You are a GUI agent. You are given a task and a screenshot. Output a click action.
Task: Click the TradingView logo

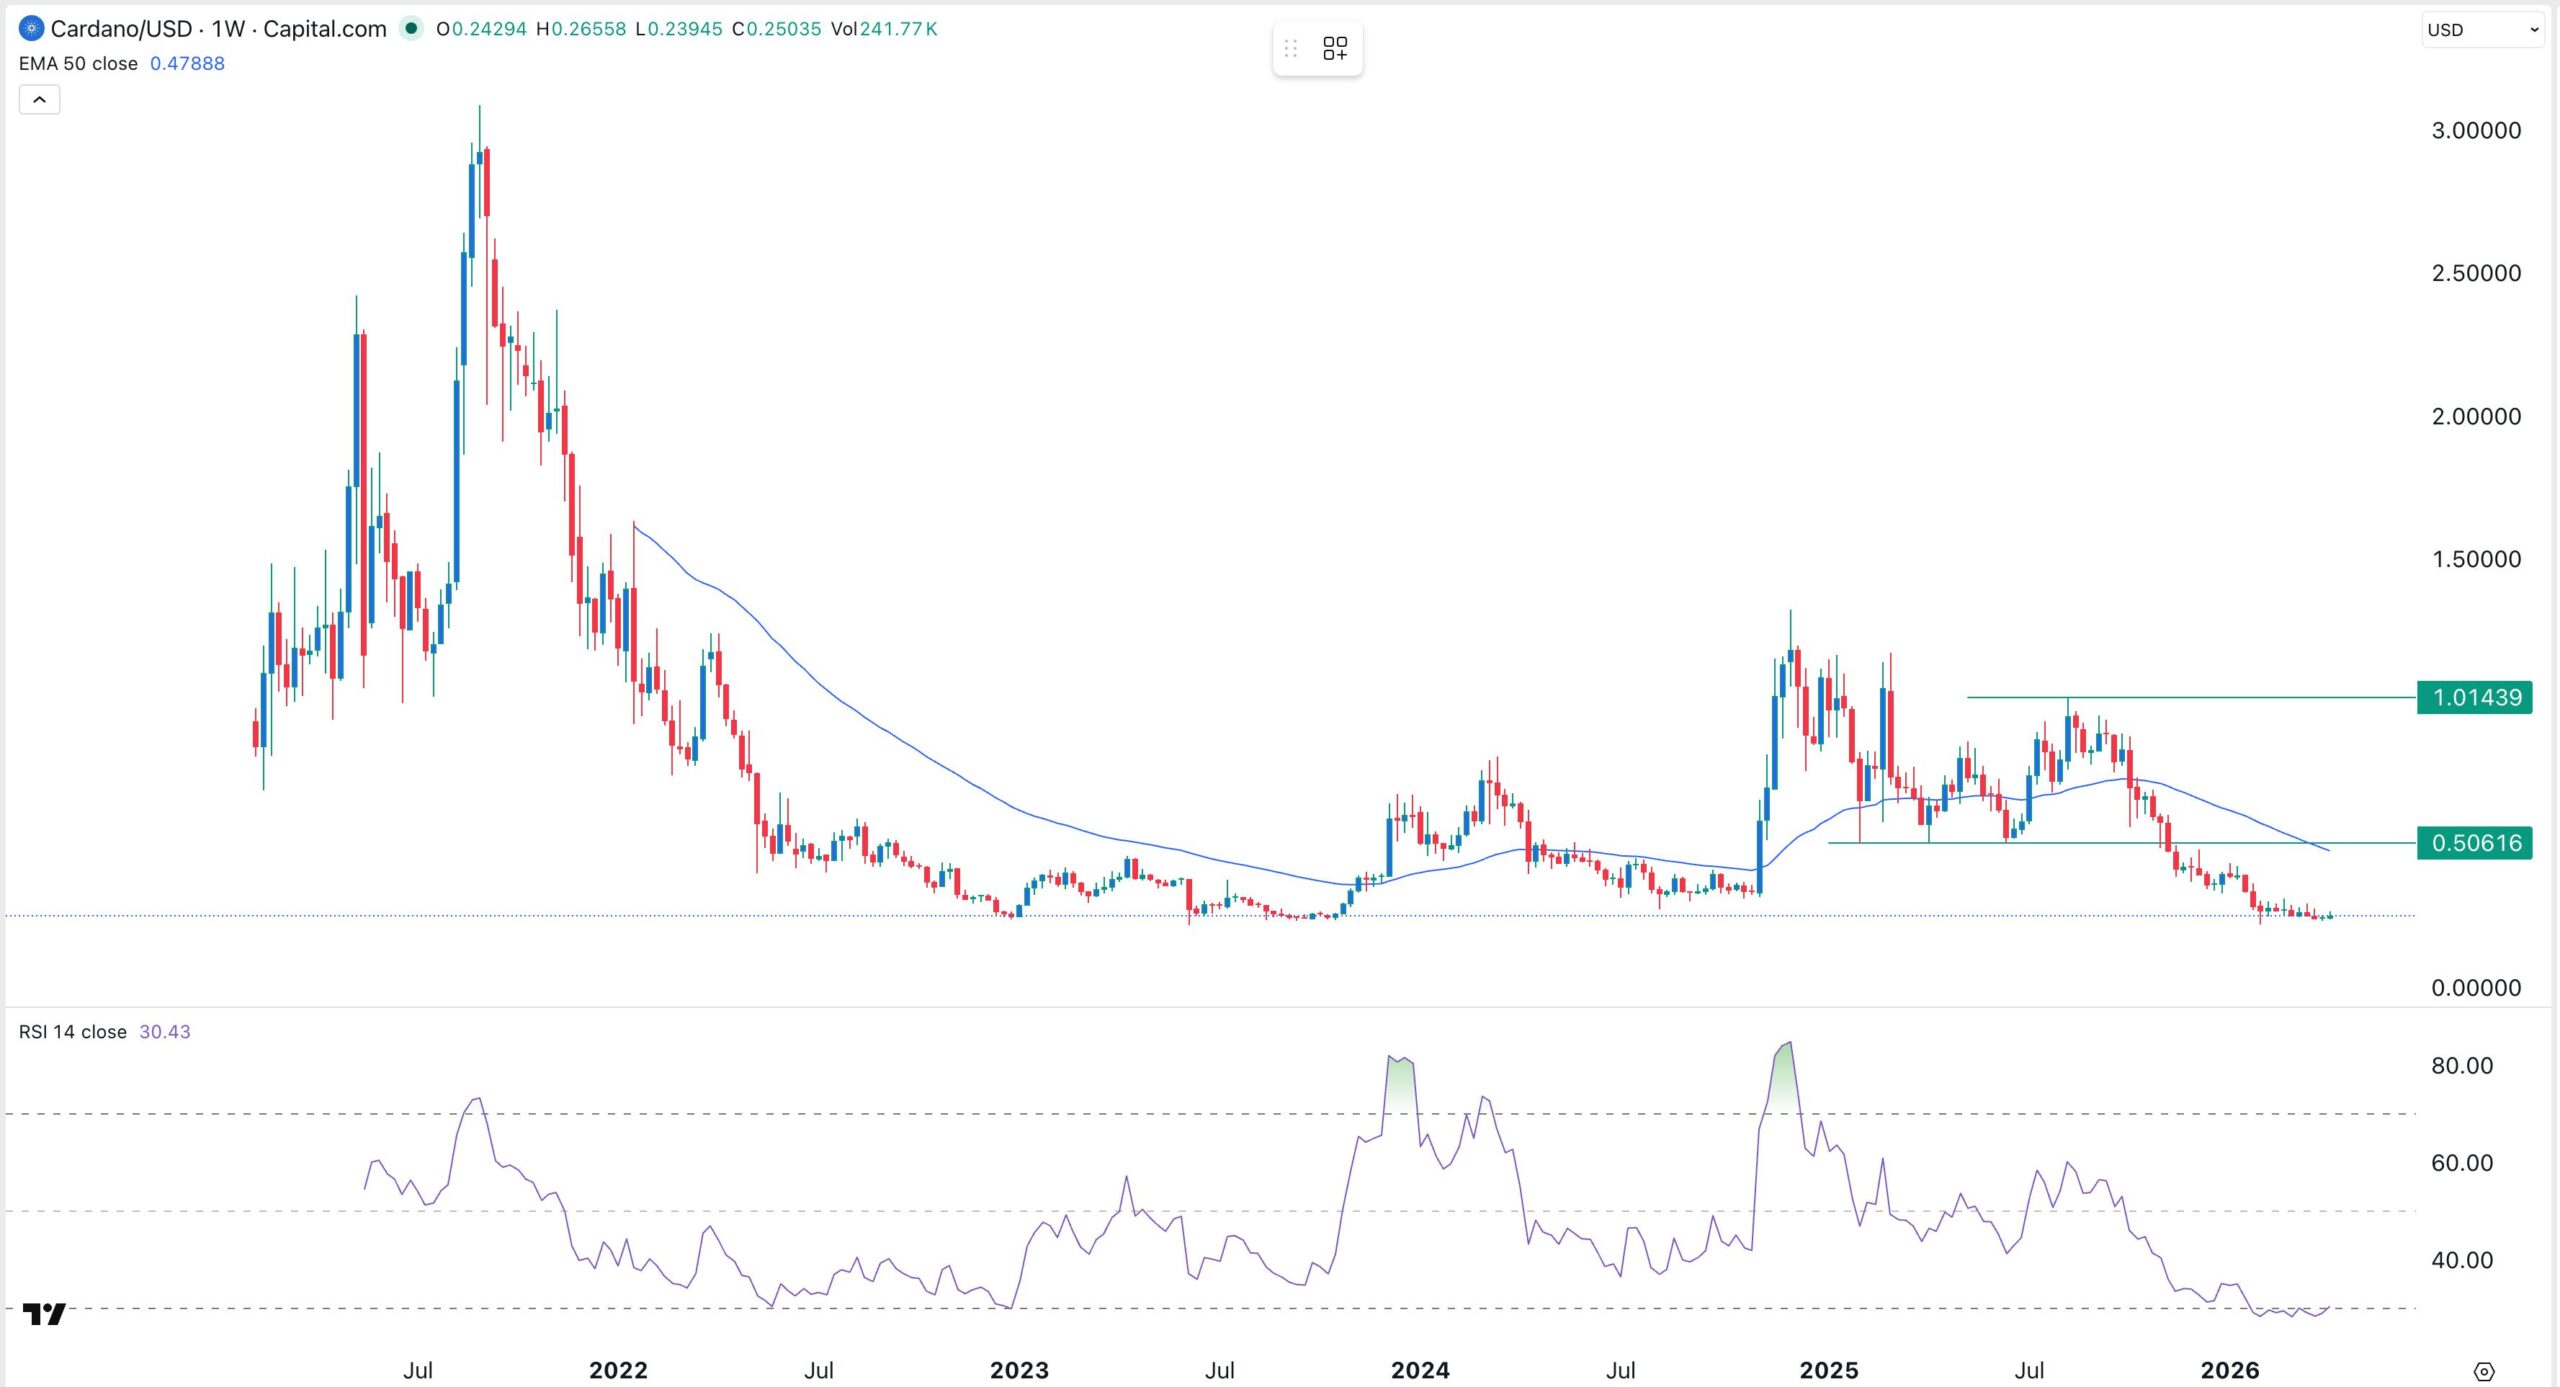[44, 1313]
